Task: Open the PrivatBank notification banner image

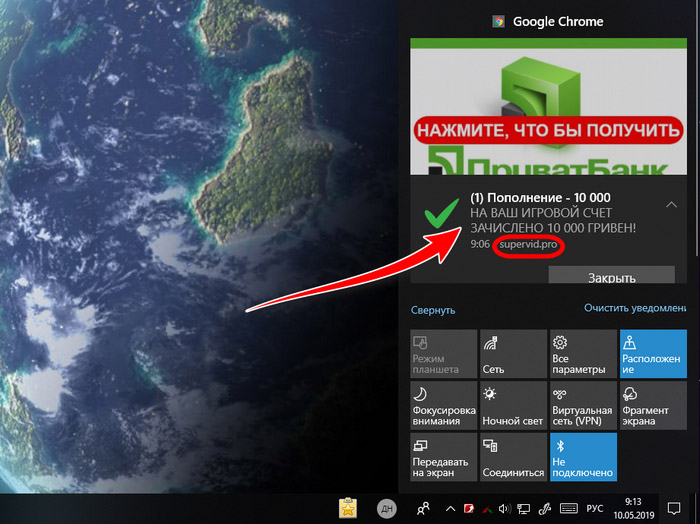Action: pyautogui.click(x=548, y=106)
